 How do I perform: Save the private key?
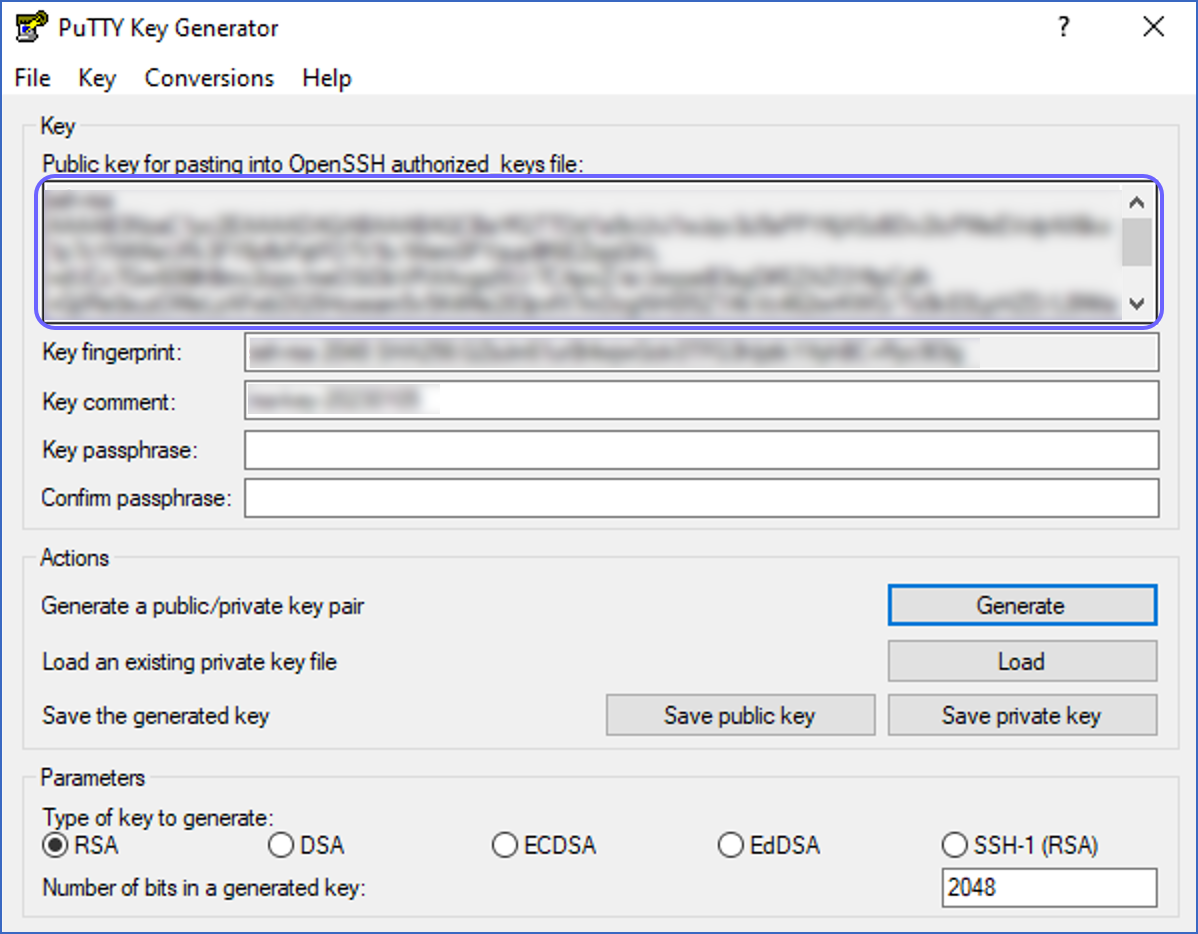(x=1022, y=715)
